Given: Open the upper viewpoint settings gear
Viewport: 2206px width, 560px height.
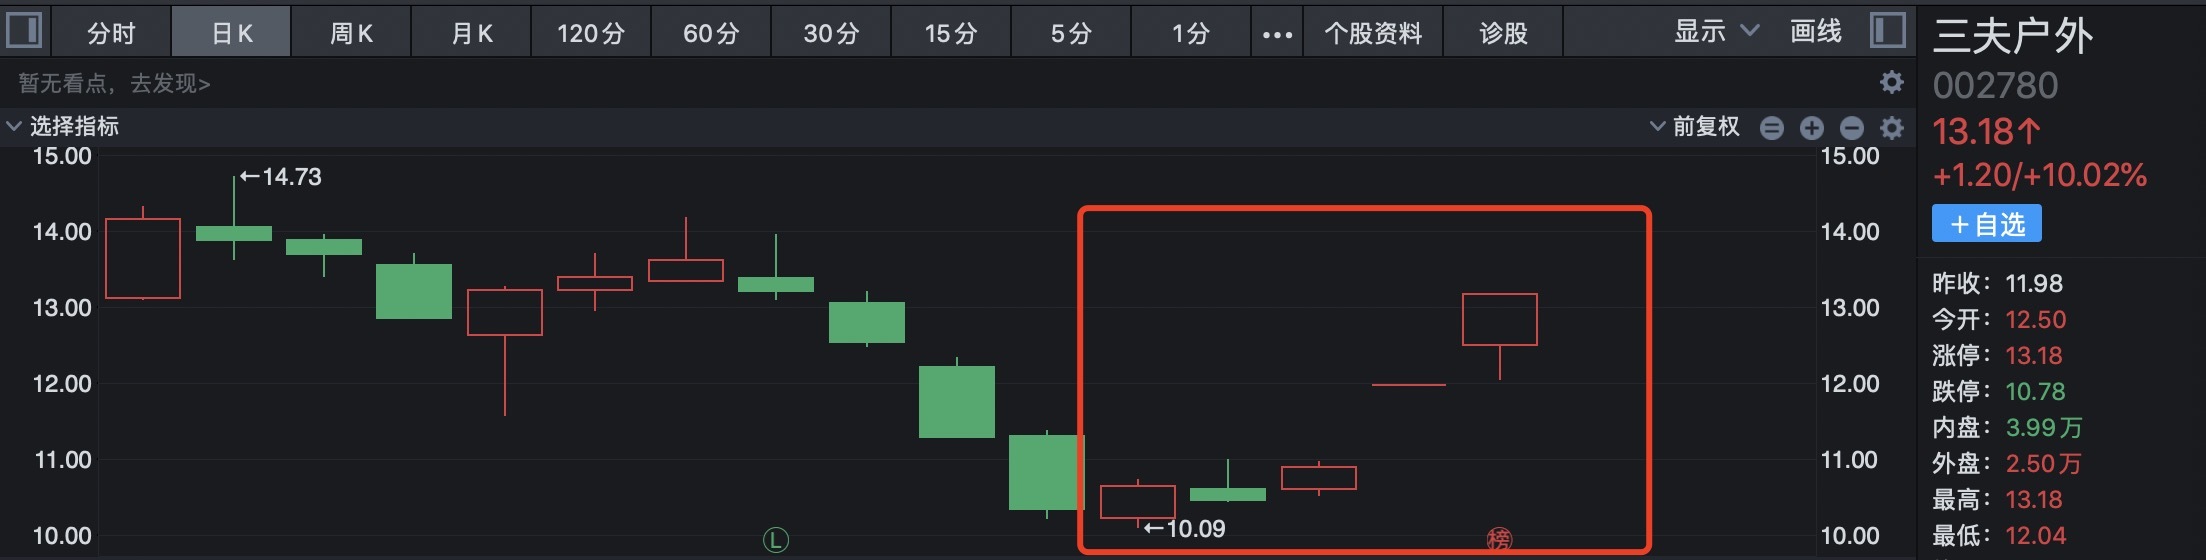Looking at the screenshot, I should click(1892, 82).
